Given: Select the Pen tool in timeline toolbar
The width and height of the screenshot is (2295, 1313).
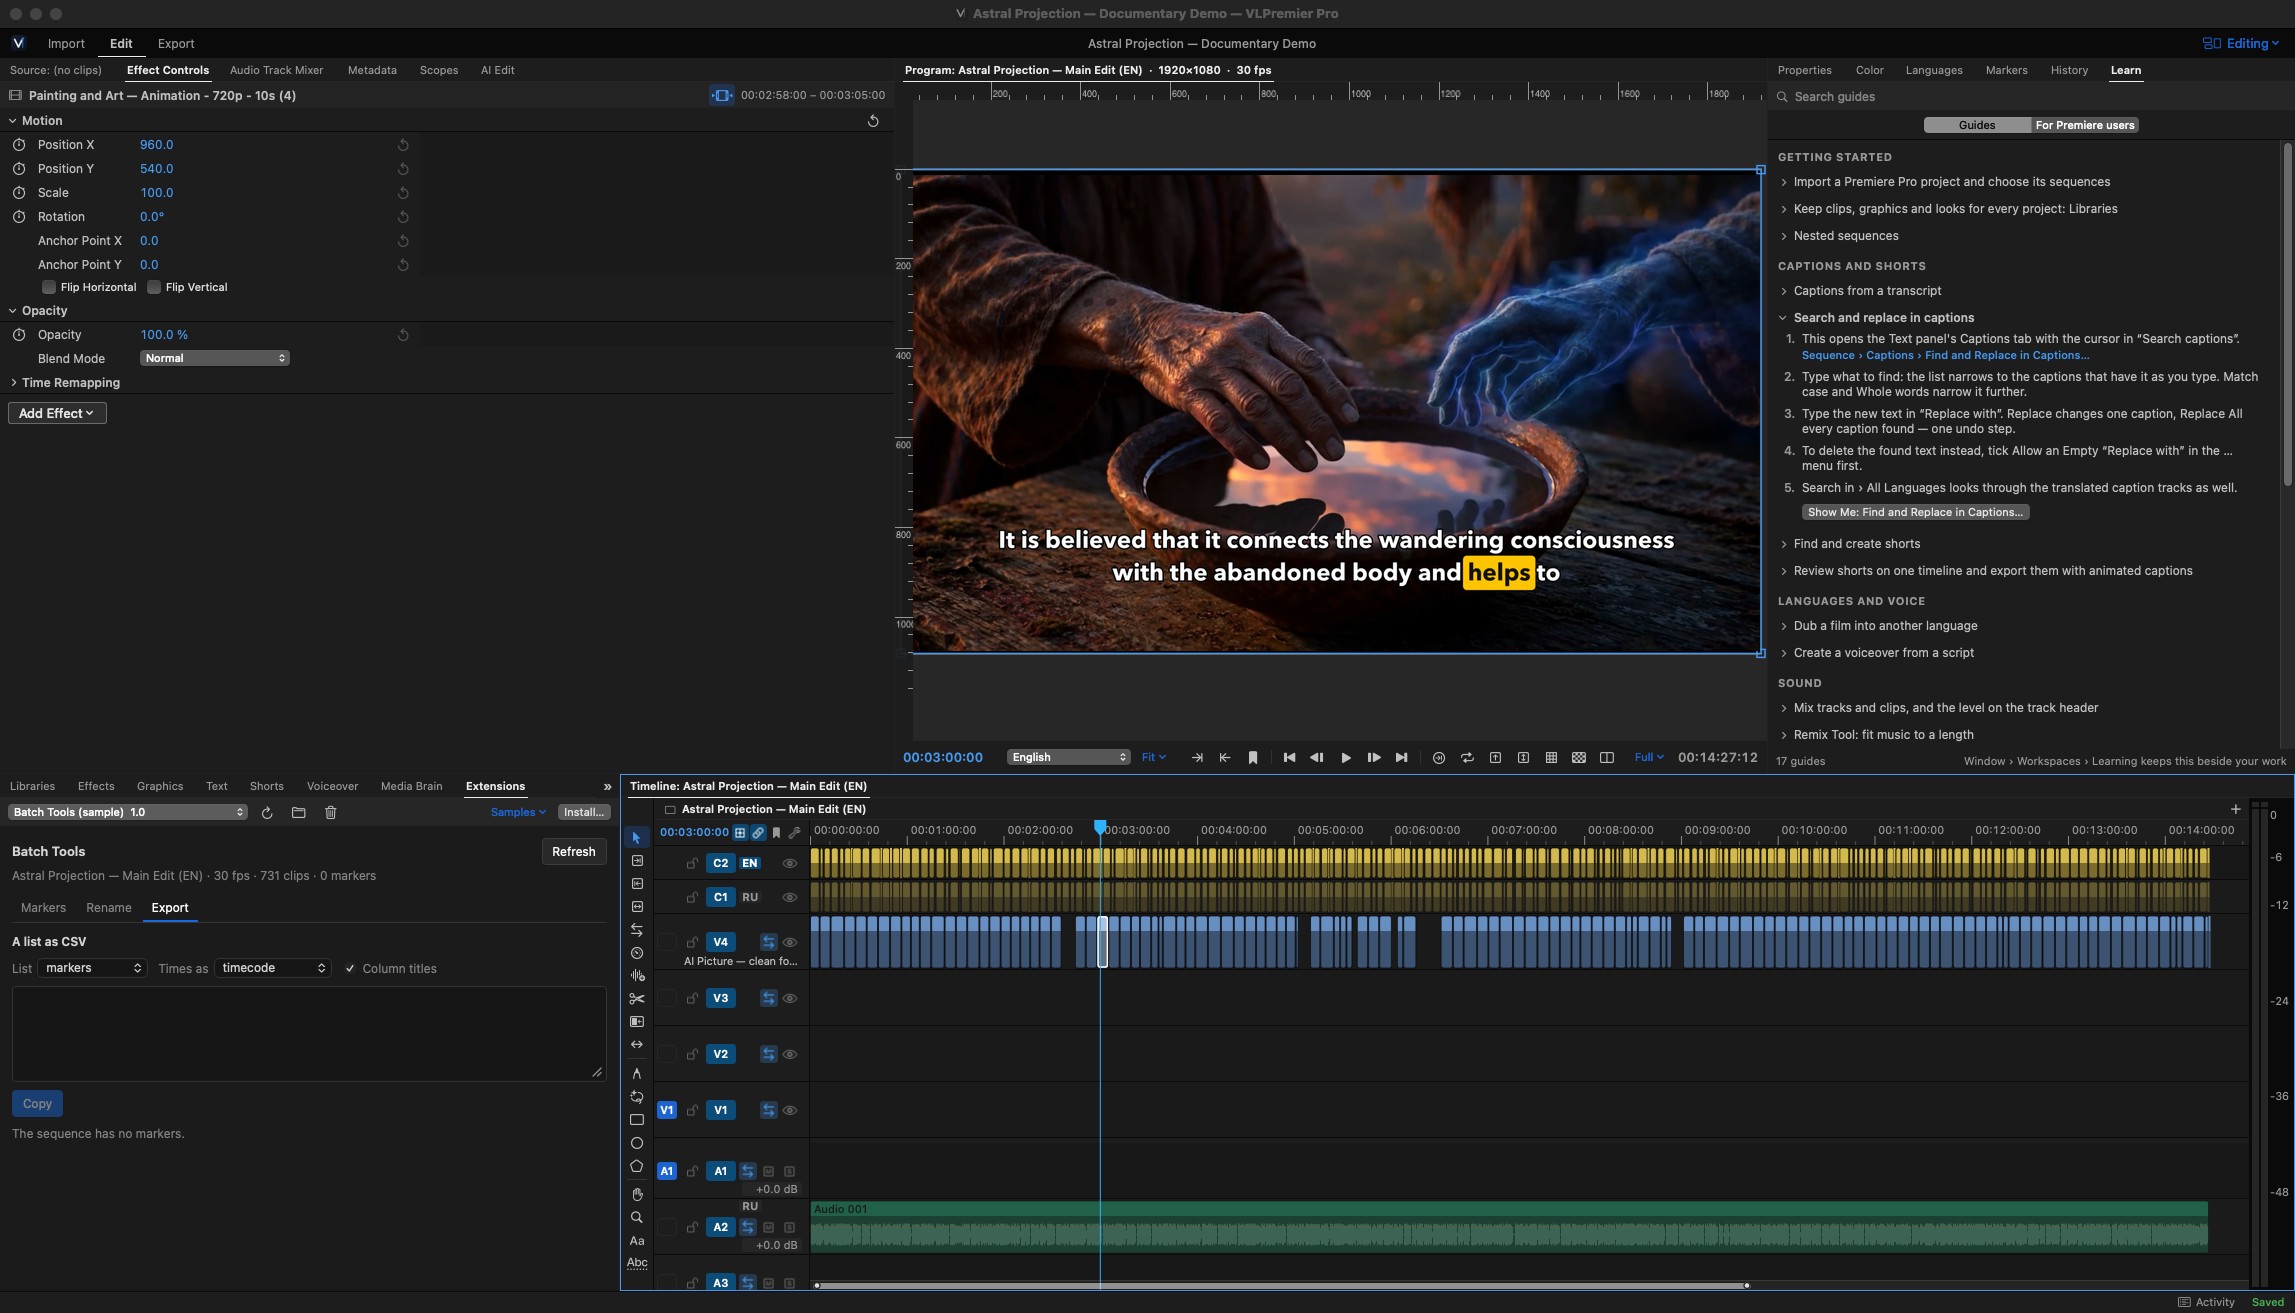Looking at the screenshot, I should click(636, 1073).
